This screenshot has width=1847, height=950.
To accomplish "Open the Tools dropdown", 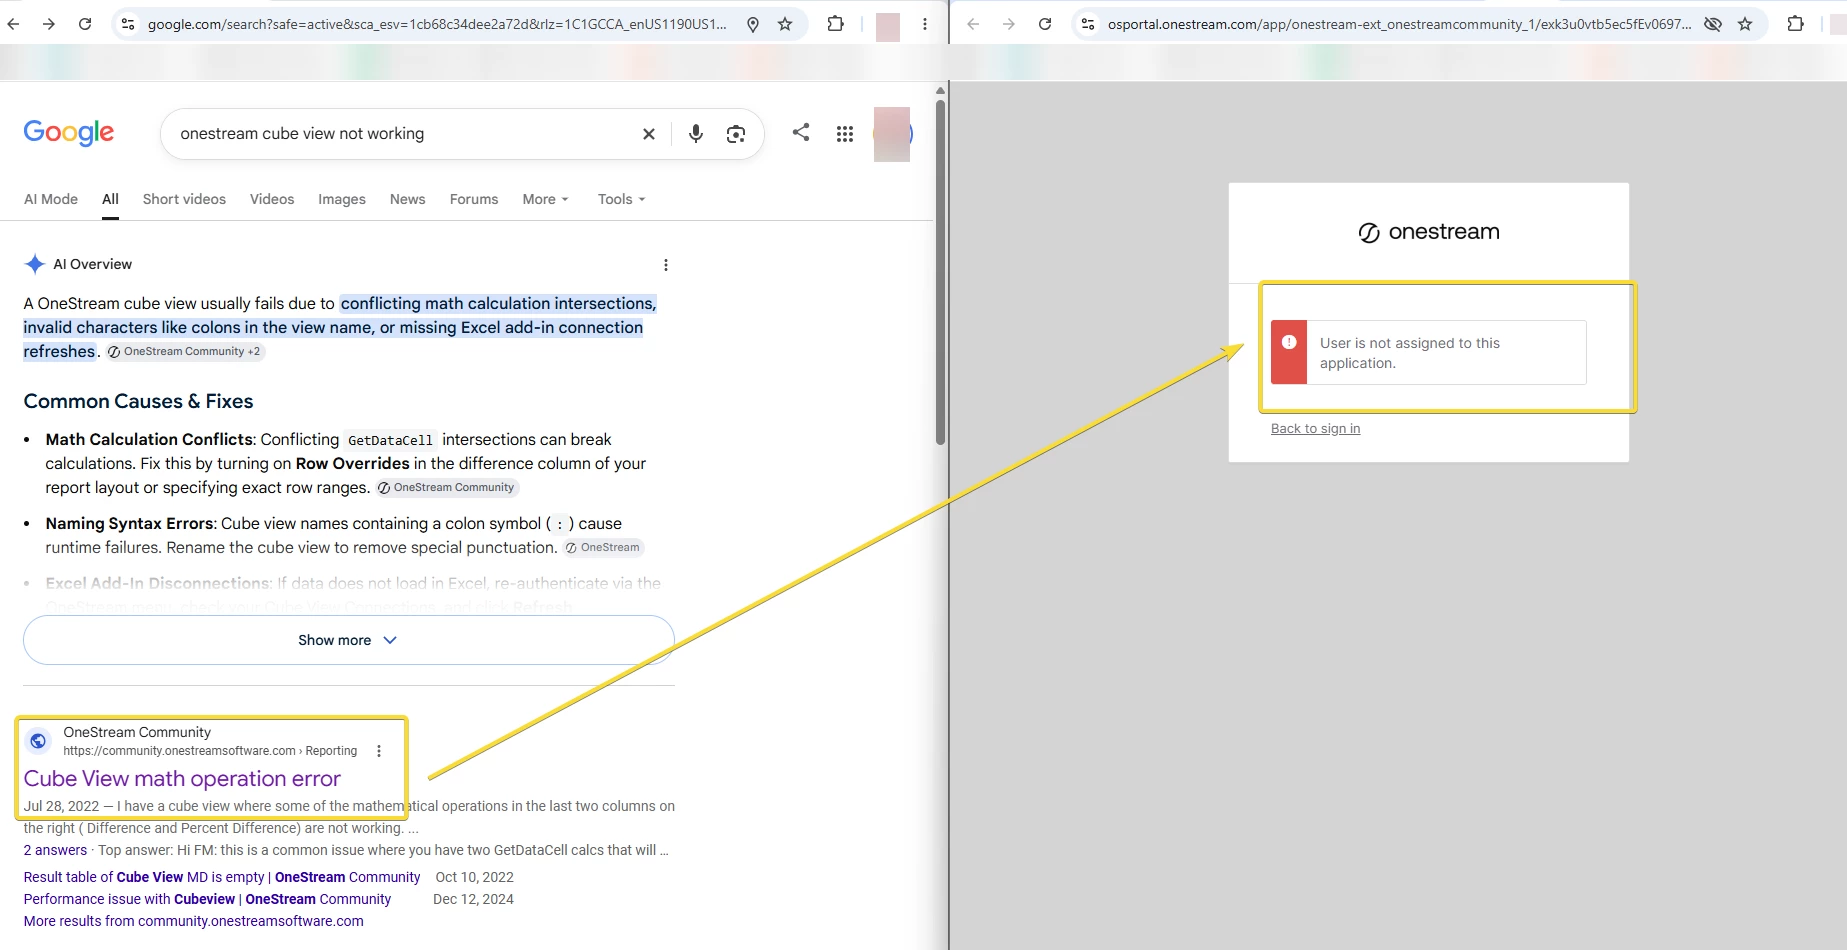I will [621, 199].
